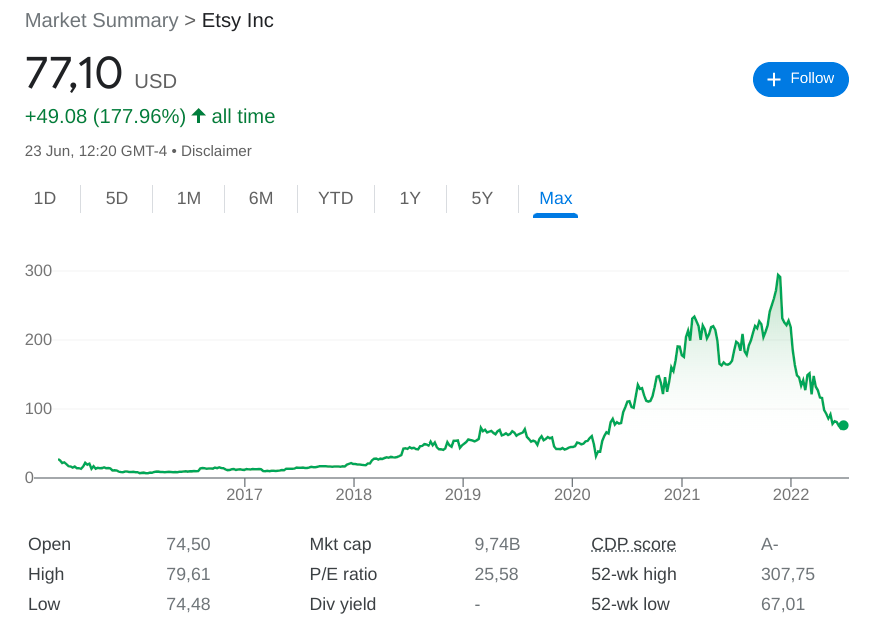Screen dimensions: 891x635
Task: Select the YTD tab
Action: (x=336, y=198)
